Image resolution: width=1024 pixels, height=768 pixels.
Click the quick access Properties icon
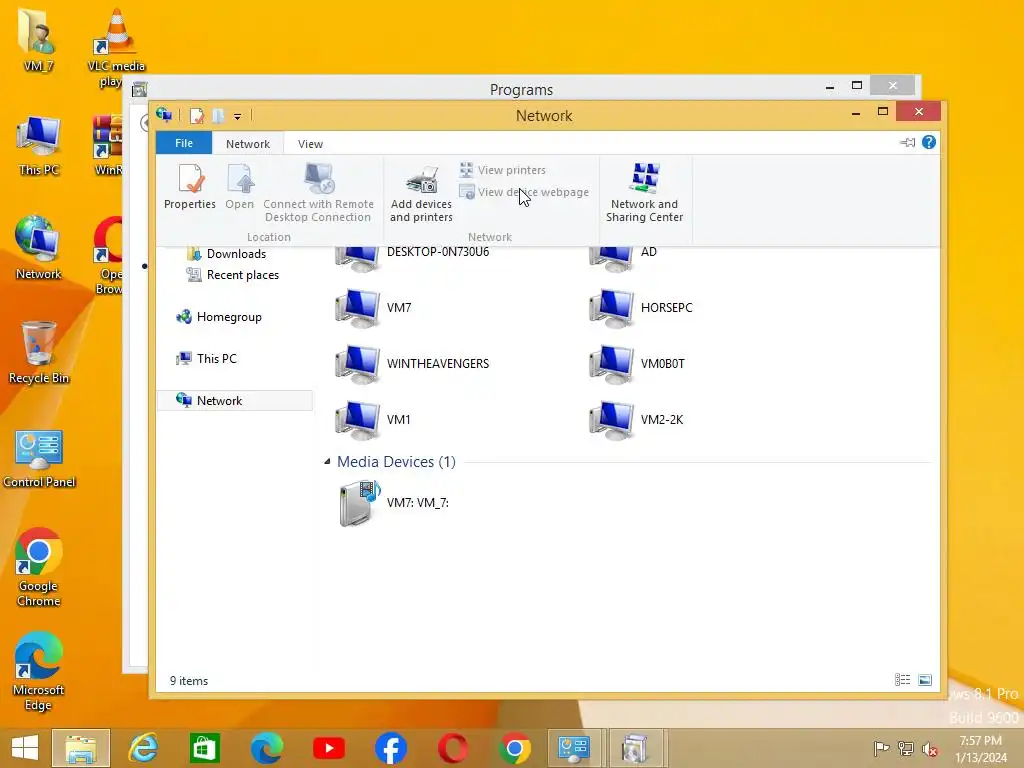click(197, 116)
